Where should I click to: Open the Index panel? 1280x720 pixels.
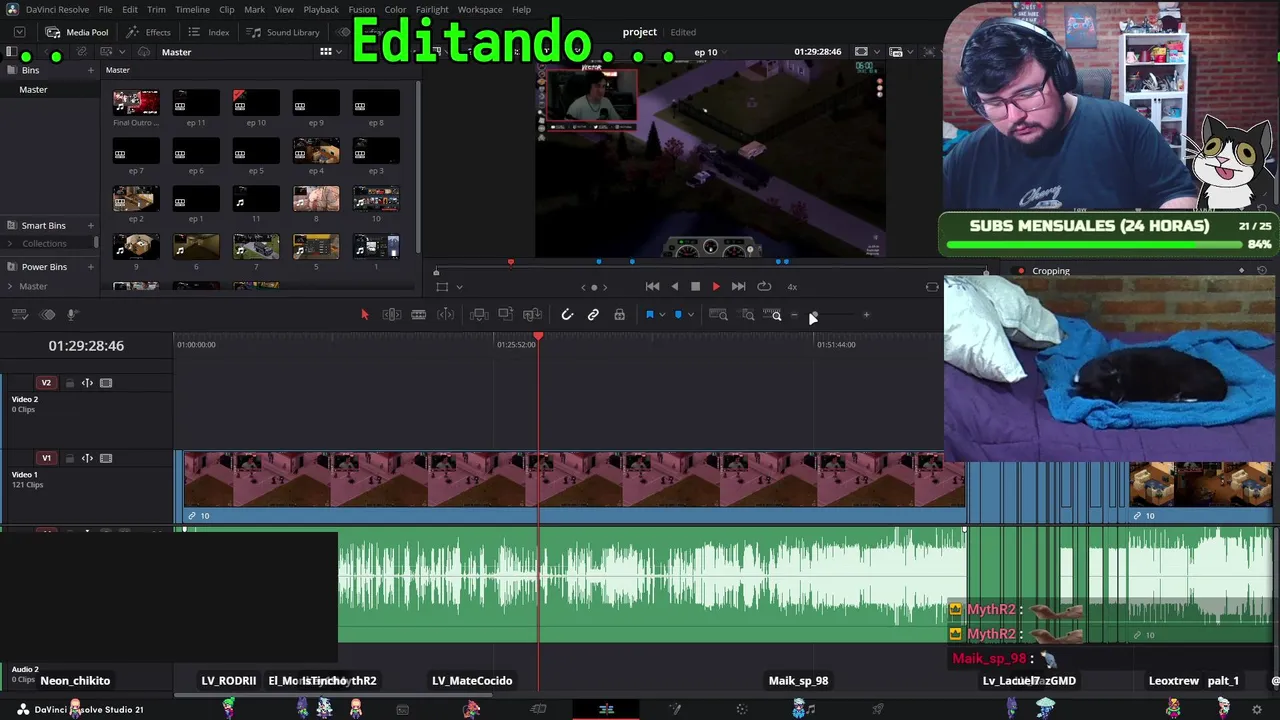(208, 32)
